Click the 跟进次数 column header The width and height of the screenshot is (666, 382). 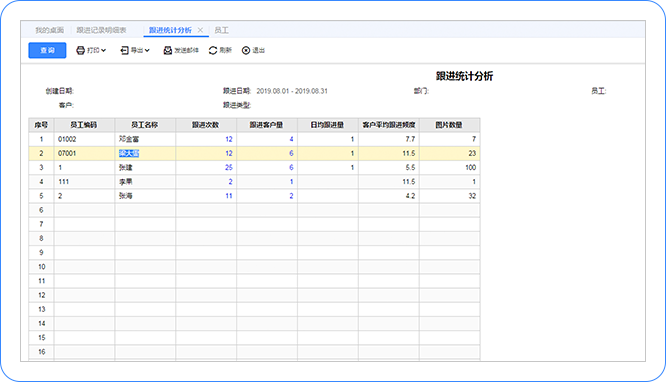click(206, 125)
